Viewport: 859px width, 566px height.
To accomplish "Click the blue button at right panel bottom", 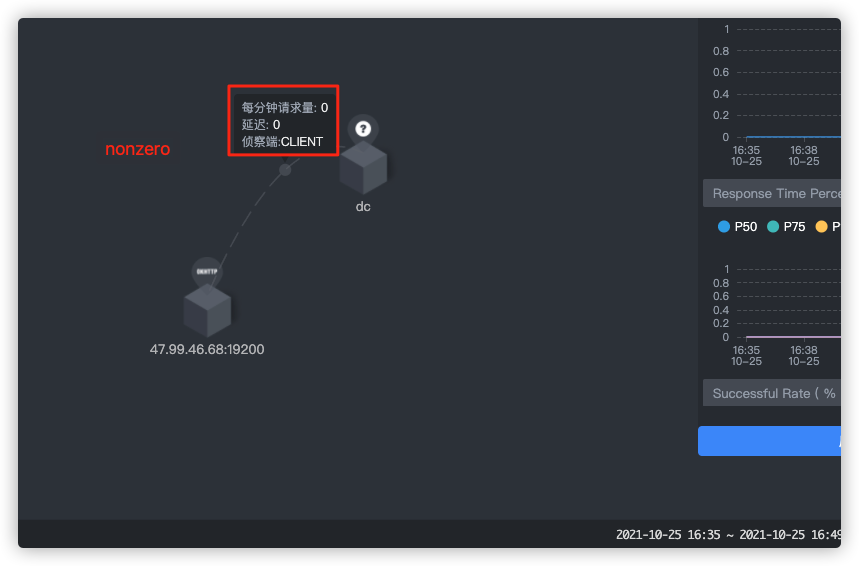I will tap(769, 441).
